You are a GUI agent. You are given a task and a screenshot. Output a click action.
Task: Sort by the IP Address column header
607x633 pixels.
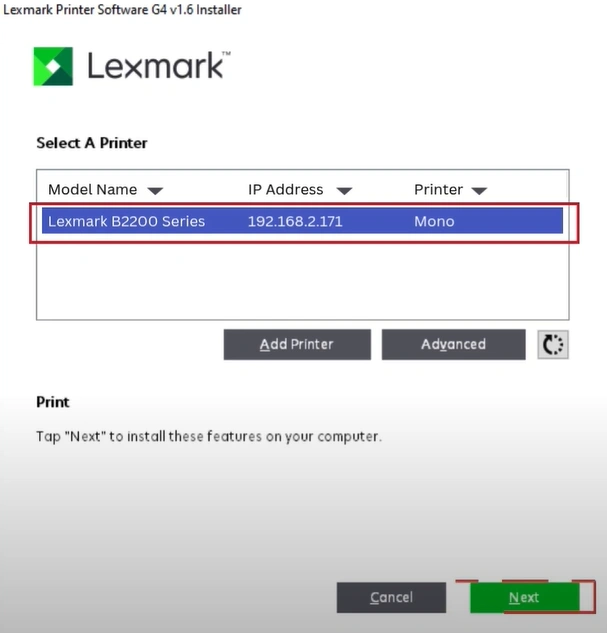point(285,189)
